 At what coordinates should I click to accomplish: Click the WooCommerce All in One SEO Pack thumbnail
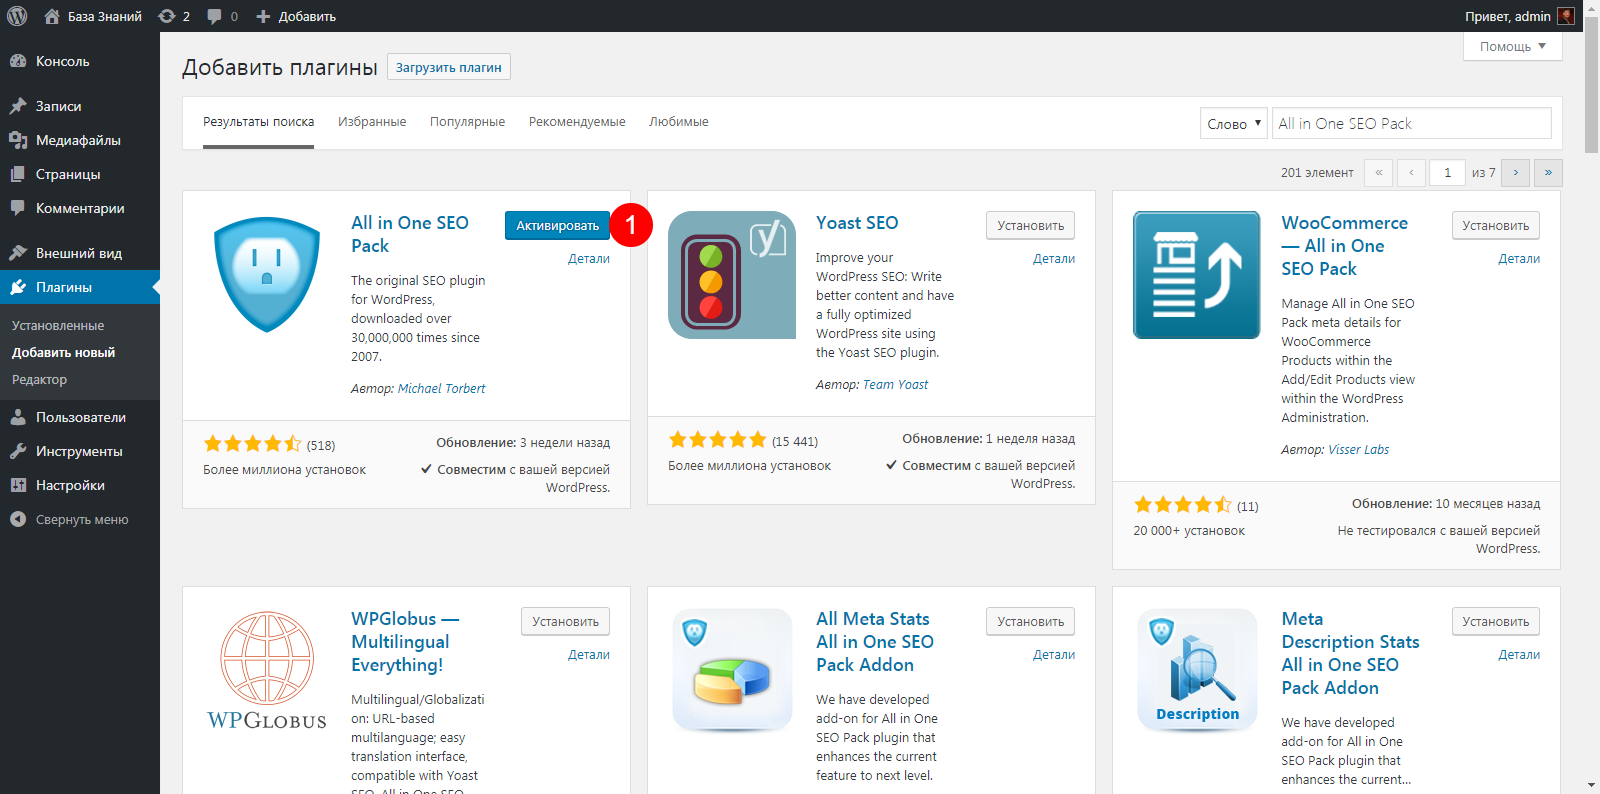[1197, 275]
